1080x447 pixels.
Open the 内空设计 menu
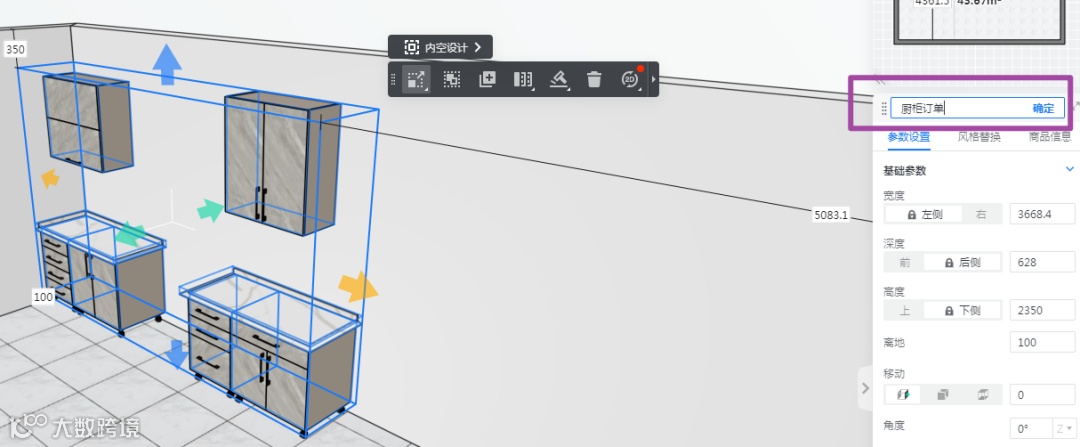(x=440, y=47)
